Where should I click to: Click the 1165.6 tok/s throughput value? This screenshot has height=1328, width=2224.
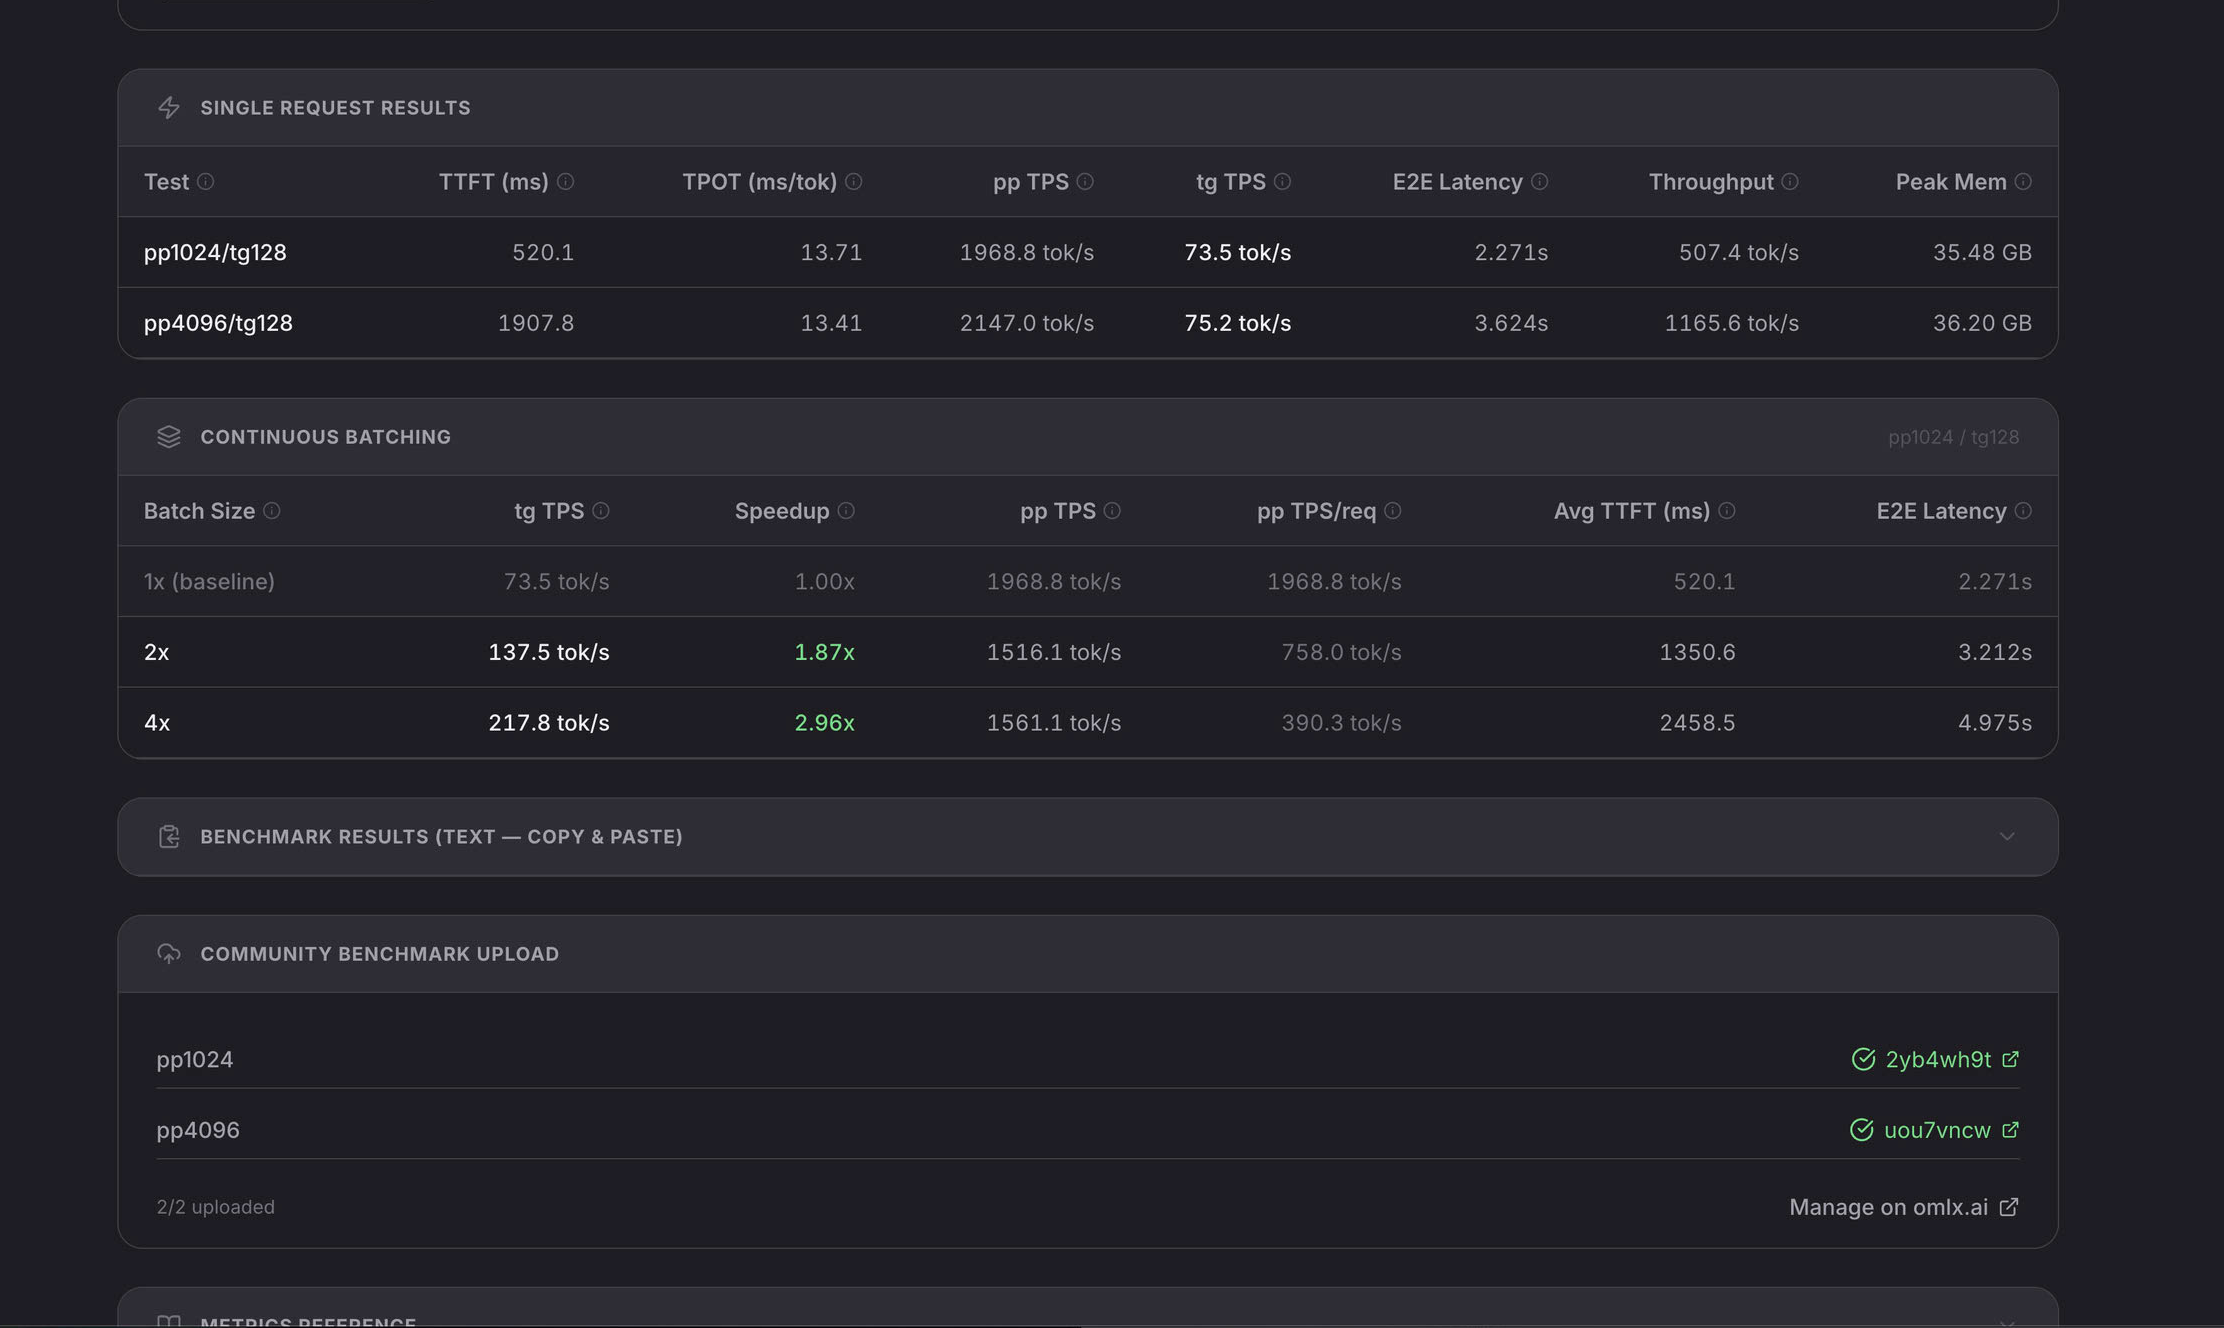coord(1731,323)
